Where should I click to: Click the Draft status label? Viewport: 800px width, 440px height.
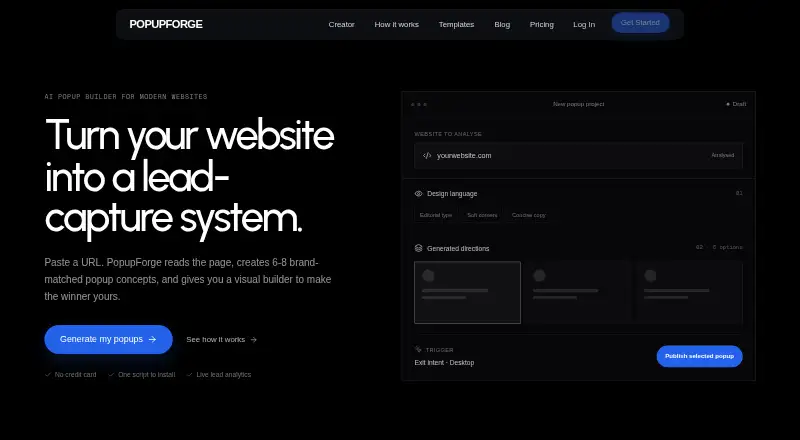(736, 104)
